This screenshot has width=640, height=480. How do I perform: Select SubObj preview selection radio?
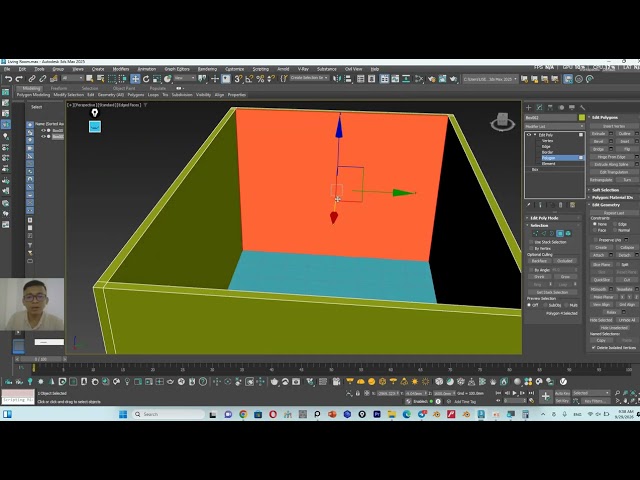coord(545,305)
